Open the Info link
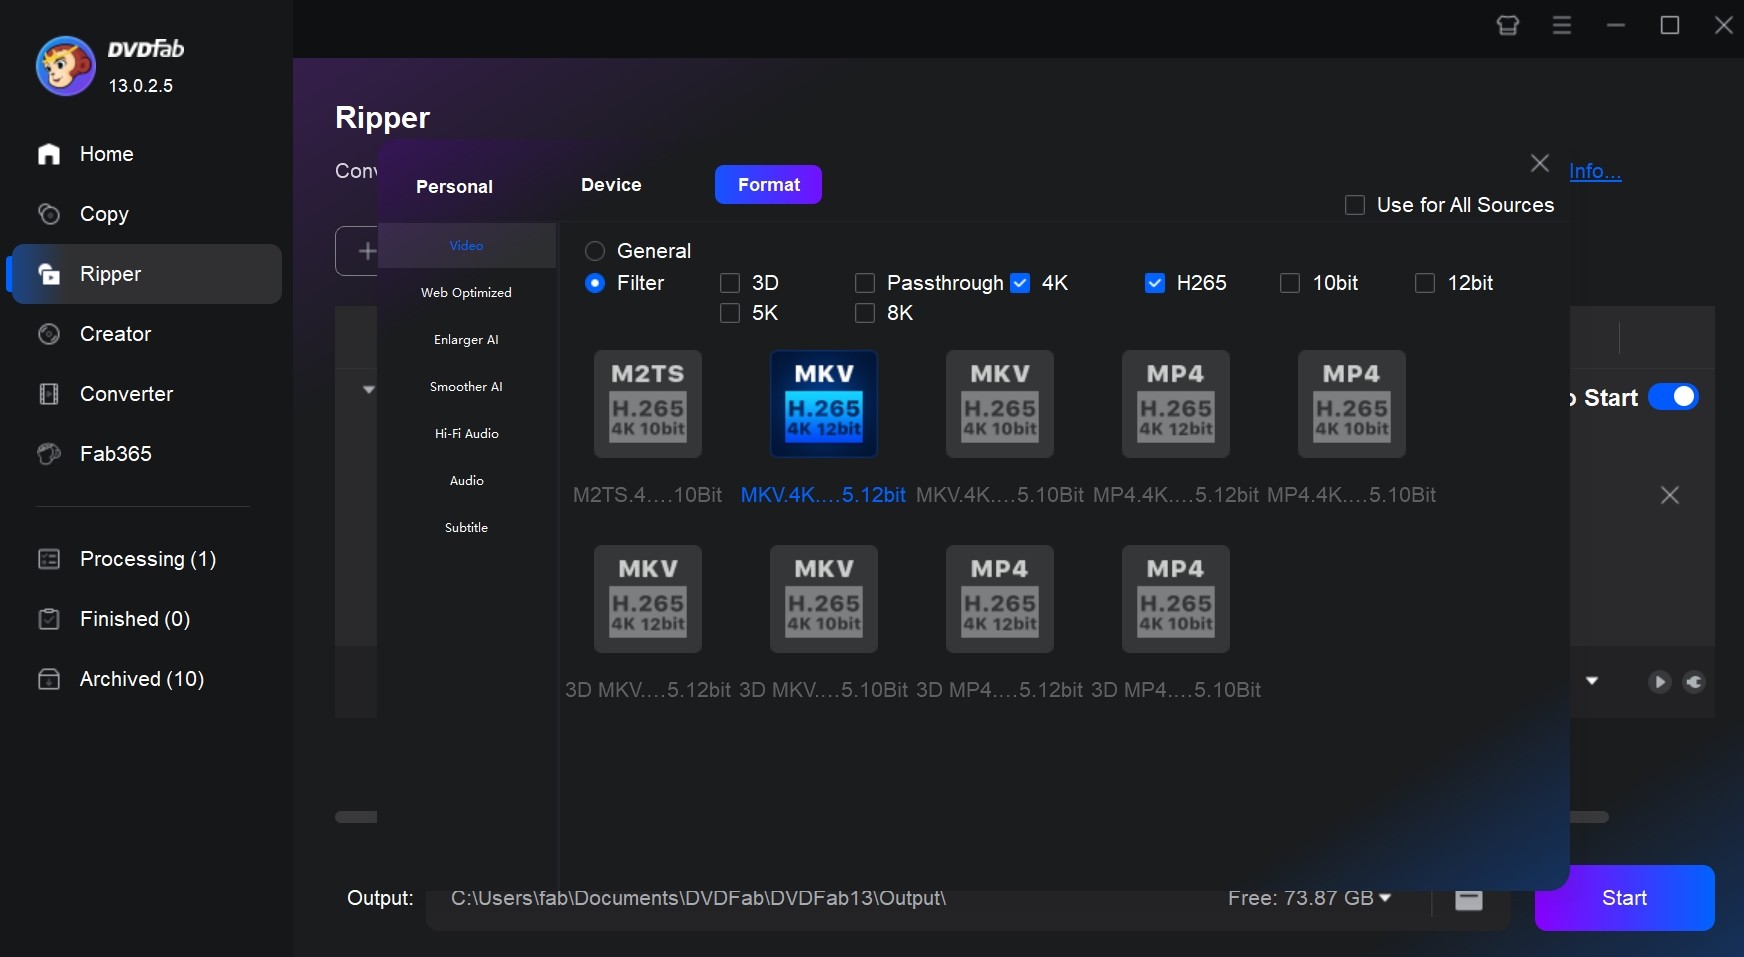Screen dimensions: 1744x957 pyautogui.click(x=1594, y=171)
